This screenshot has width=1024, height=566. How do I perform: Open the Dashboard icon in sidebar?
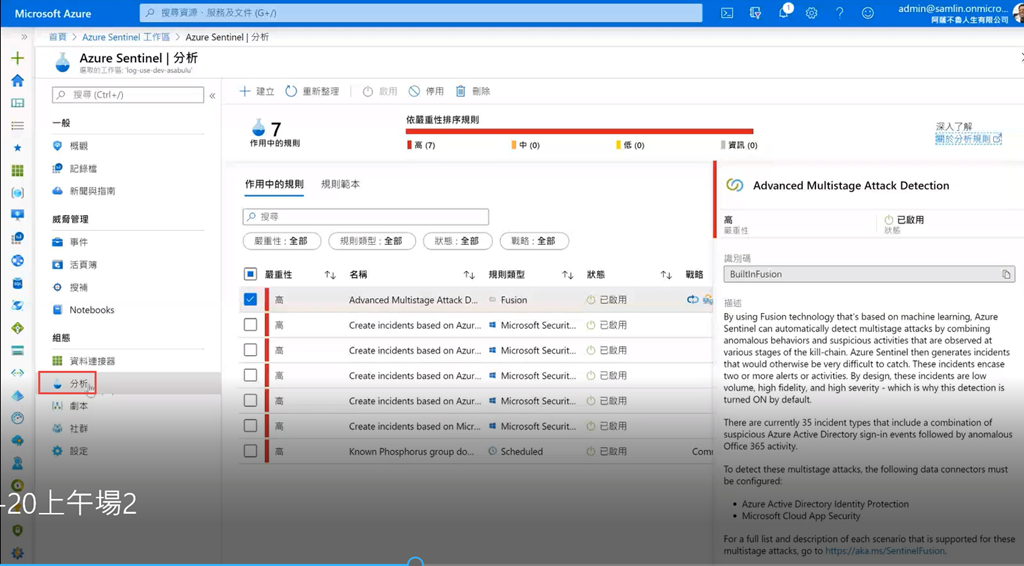(18, 103)
